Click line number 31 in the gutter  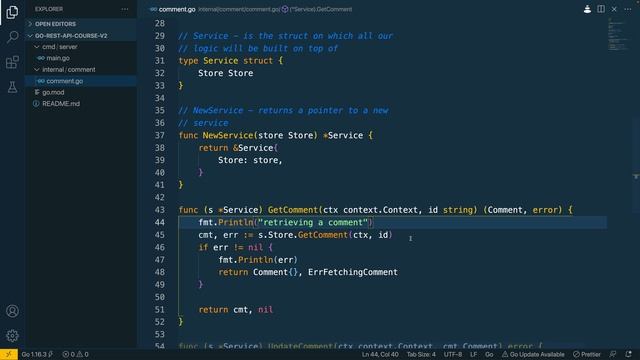pyautogui.click(x=160, y=61)
